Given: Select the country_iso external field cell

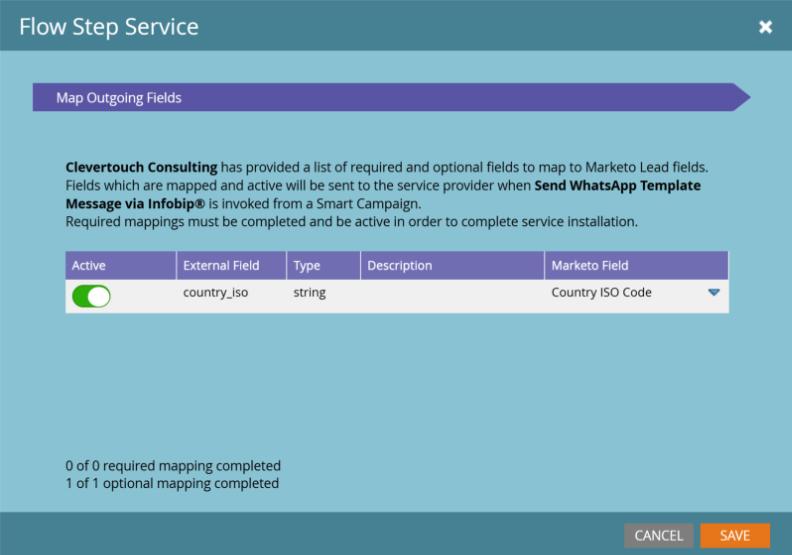Looking at the screenshot, I should click(216, 293).
